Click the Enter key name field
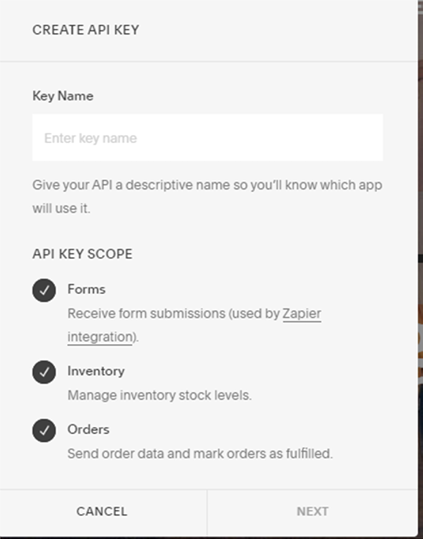Screen dimensions: 424x539 pyautogui.click(x=208, y=138)
